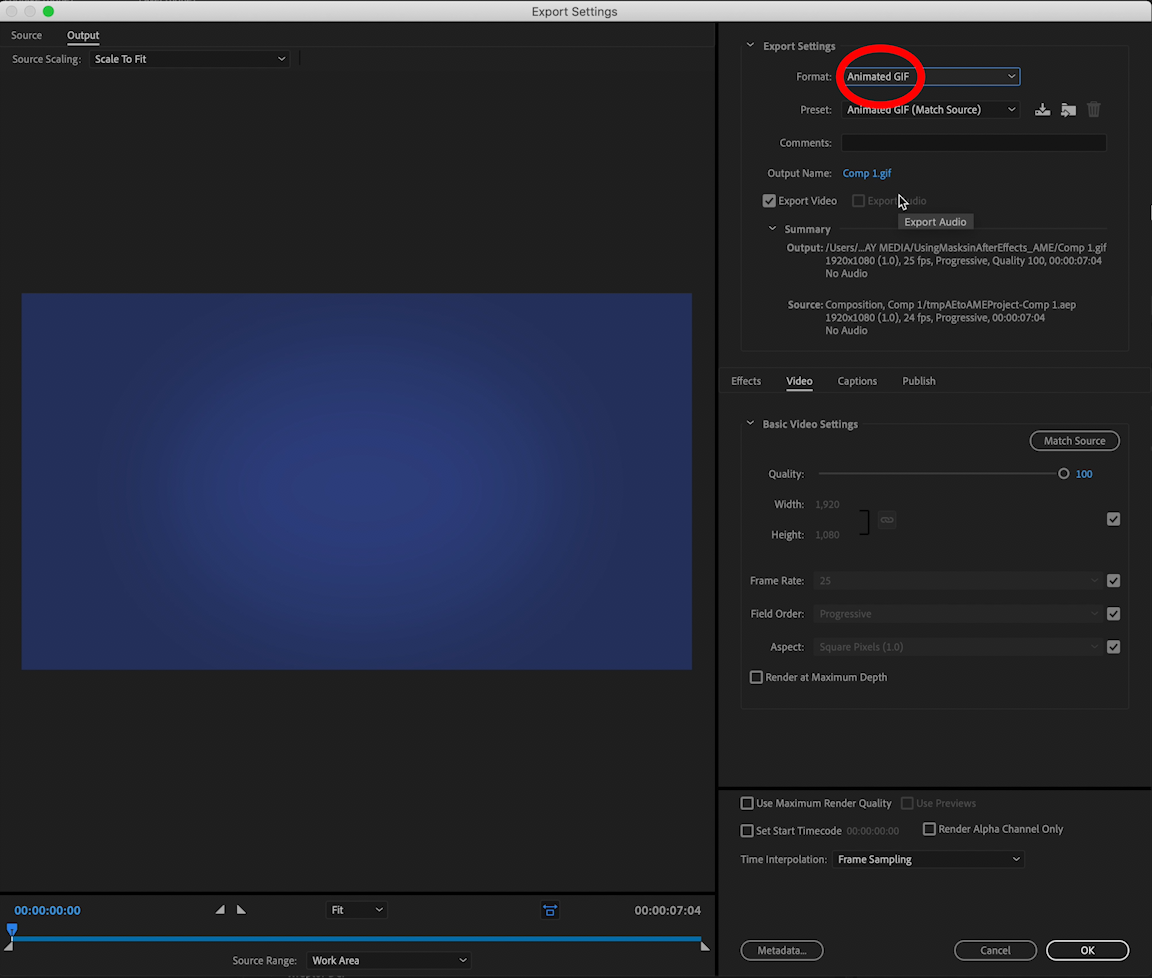Switch to the Effects tab

[x=746, y=381]
